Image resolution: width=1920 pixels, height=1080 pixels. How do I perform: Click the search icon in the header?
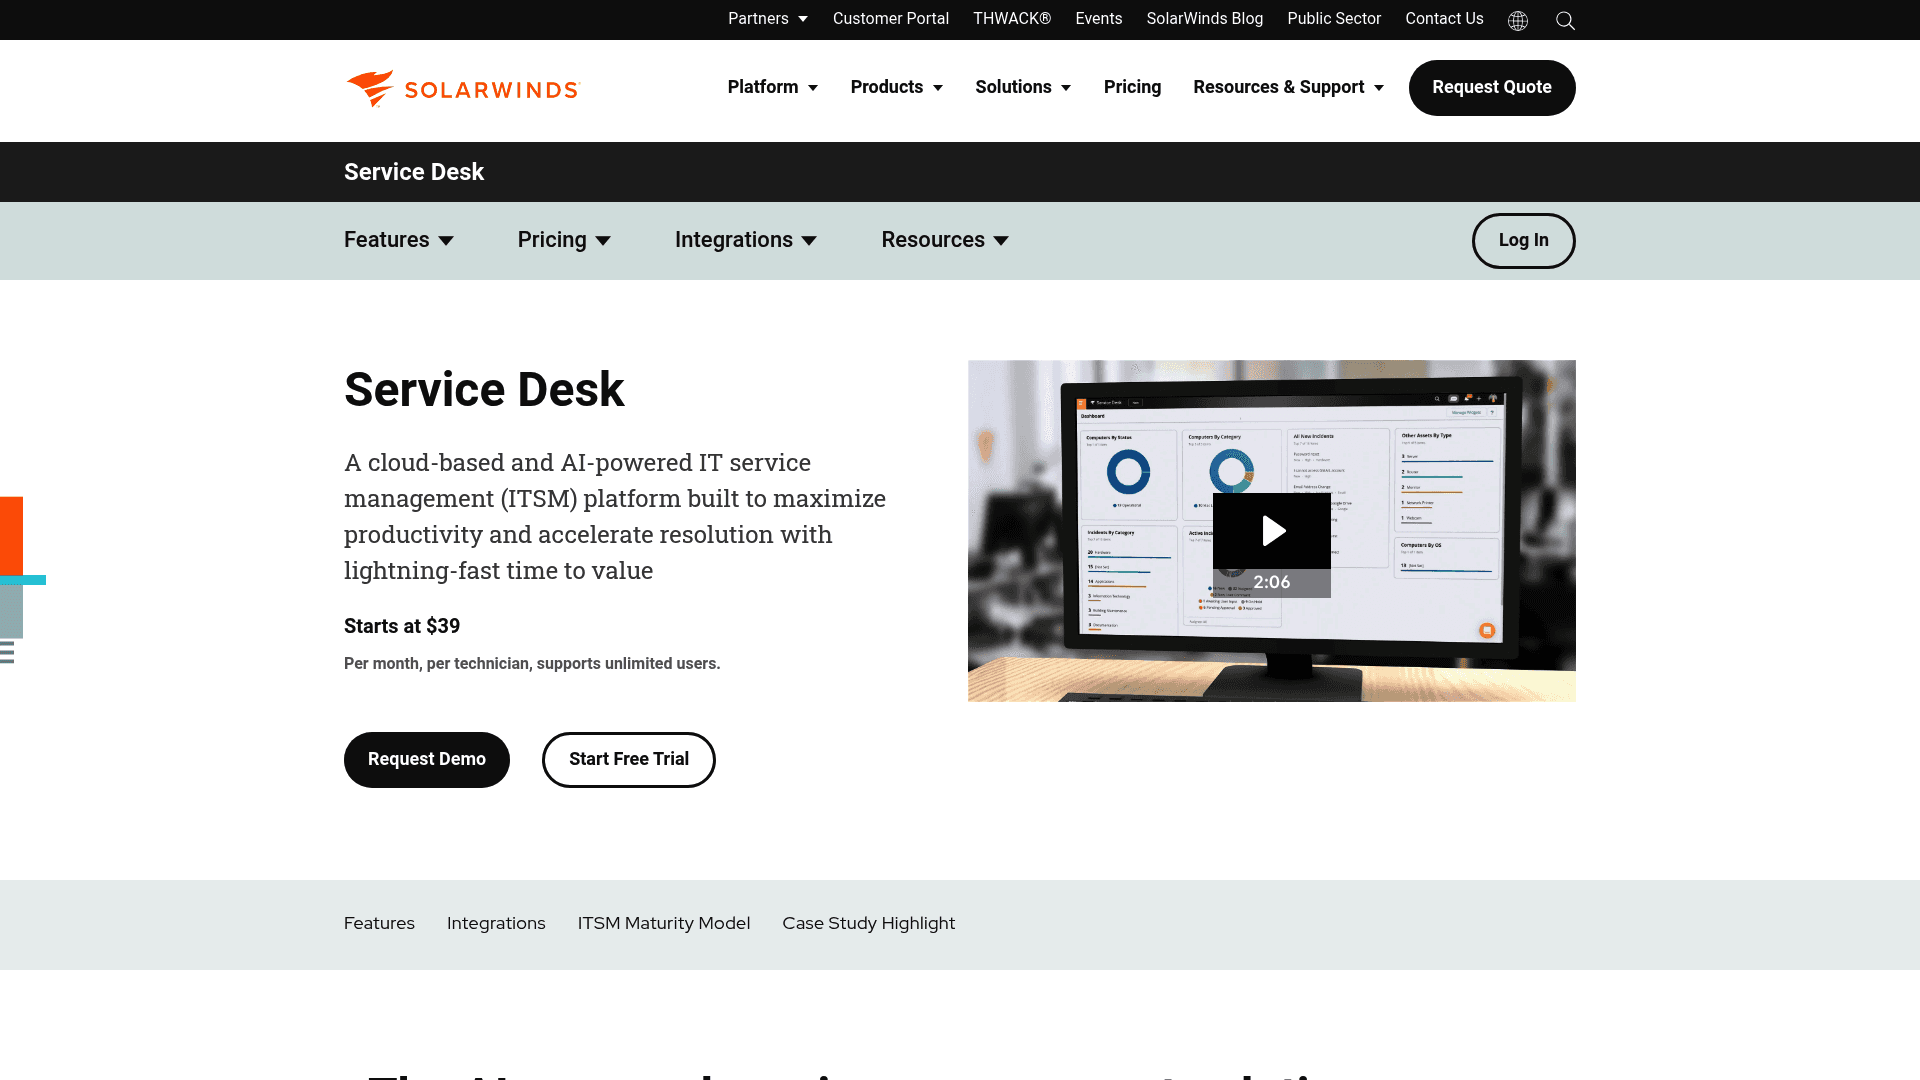[1565, 20]
